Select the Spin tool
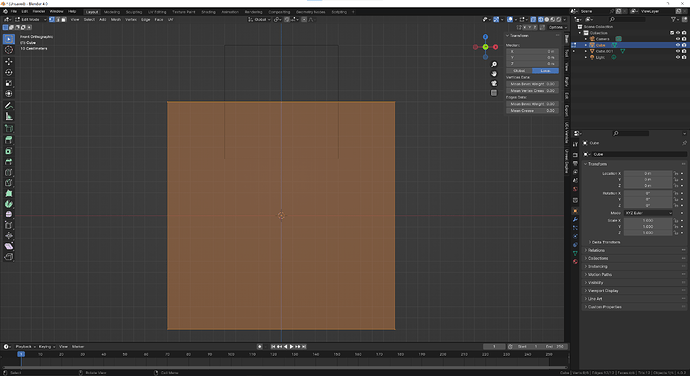Viewport: 690px width, 376px height. click(8, 204)
